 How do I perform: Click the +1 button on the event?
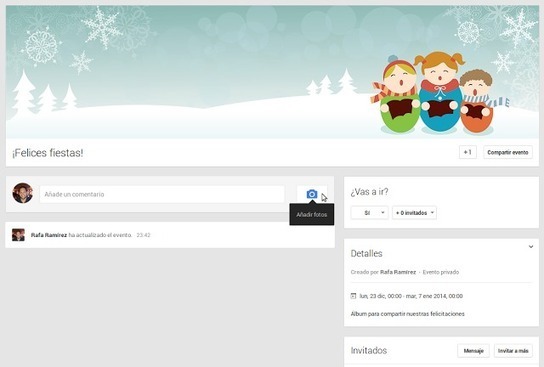pos(468,152)
